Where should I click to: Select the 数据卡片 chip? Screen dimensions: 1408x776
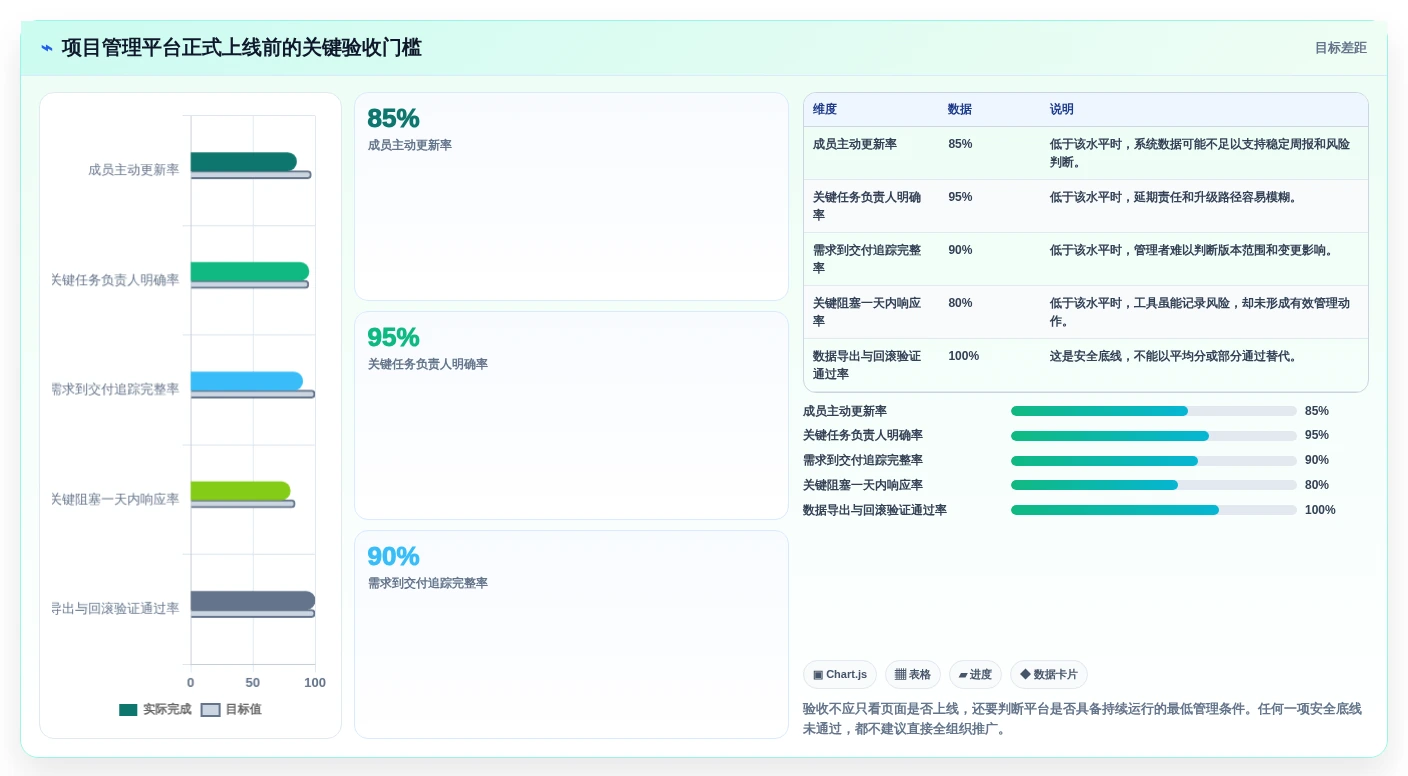coord(1049,675)
